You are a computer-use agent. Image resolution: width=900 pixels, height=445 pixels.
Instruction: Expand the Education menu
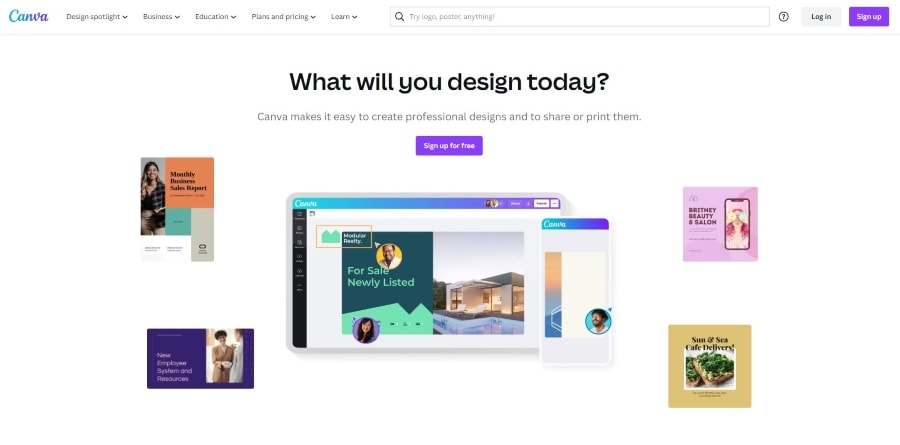pyautogui.click(x=215, y=17)
